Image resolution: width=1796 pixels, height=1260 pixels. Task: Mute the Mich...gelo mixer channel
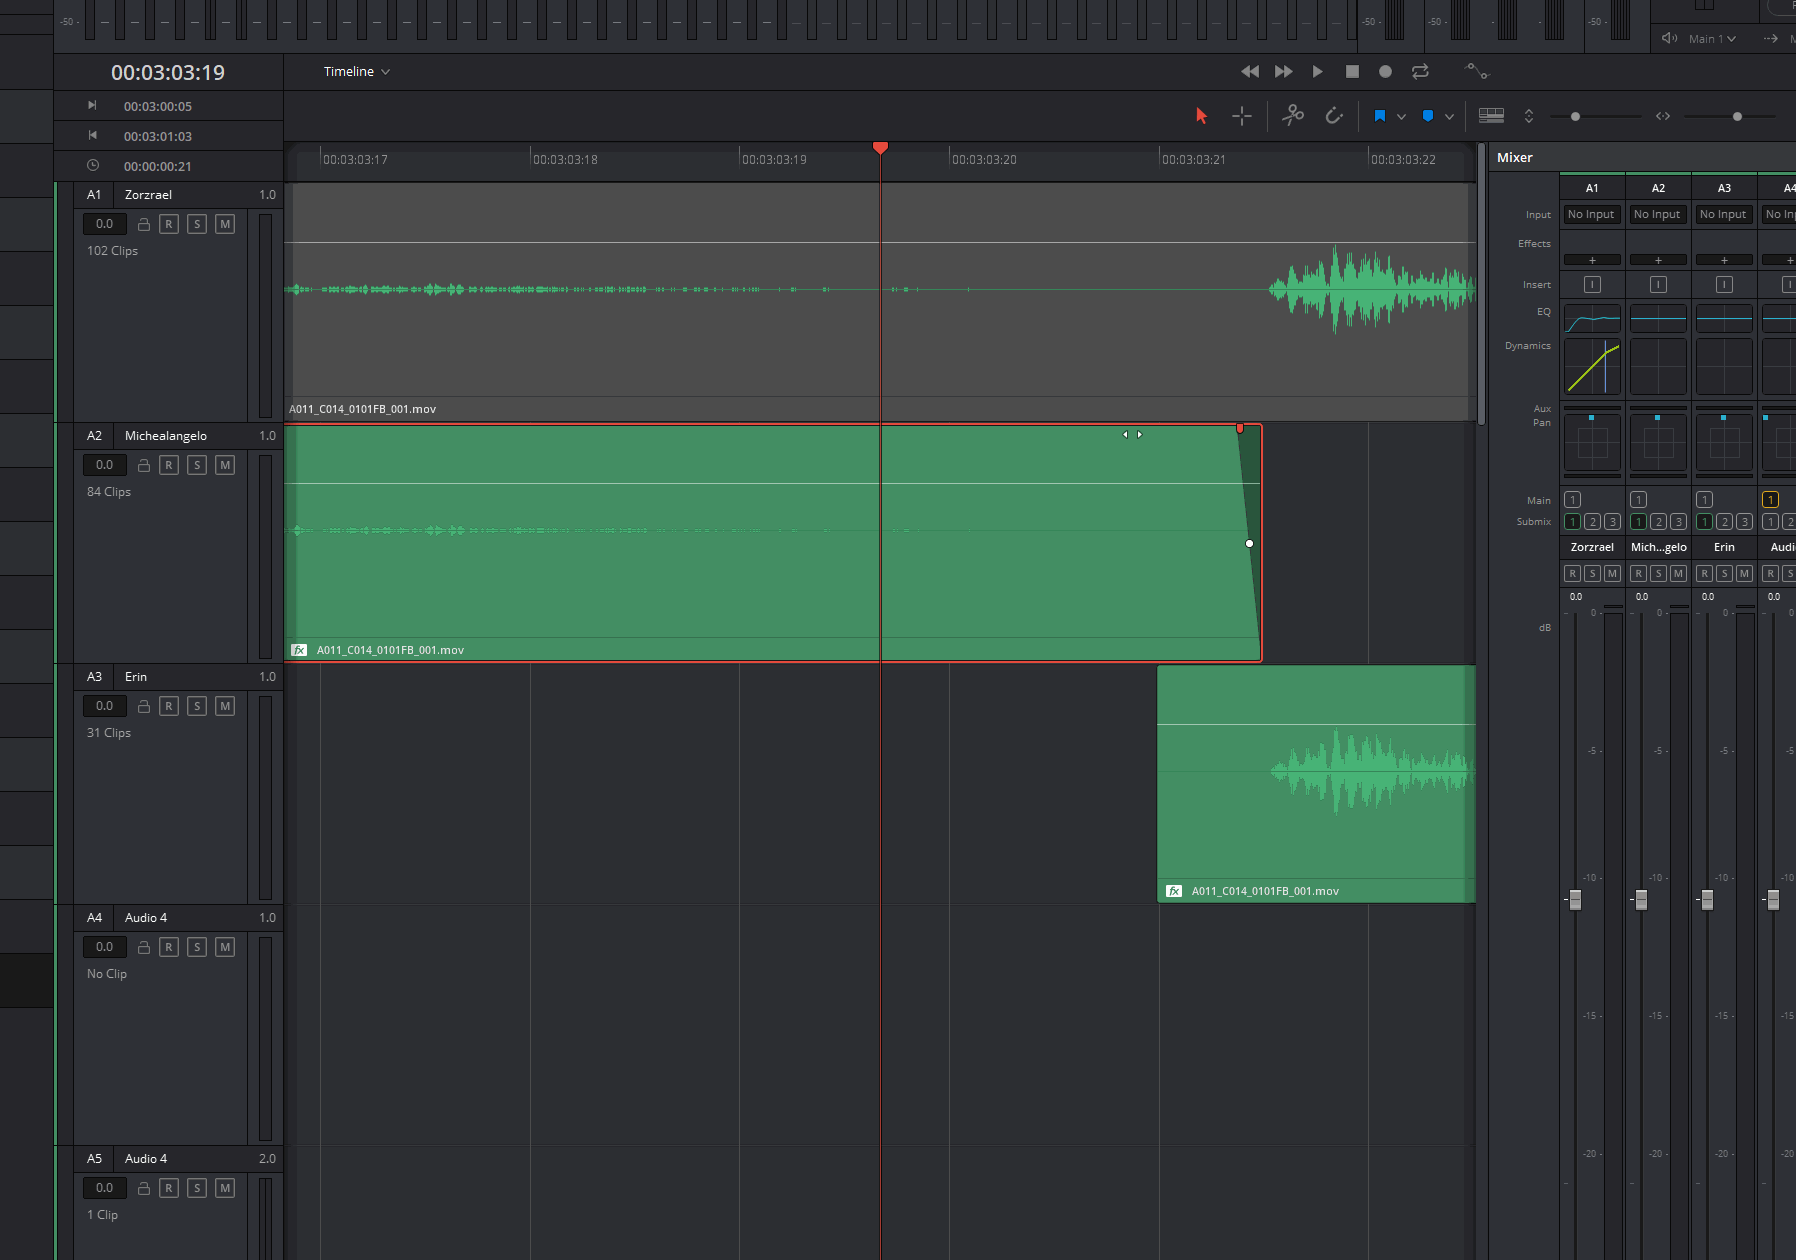1678,573
